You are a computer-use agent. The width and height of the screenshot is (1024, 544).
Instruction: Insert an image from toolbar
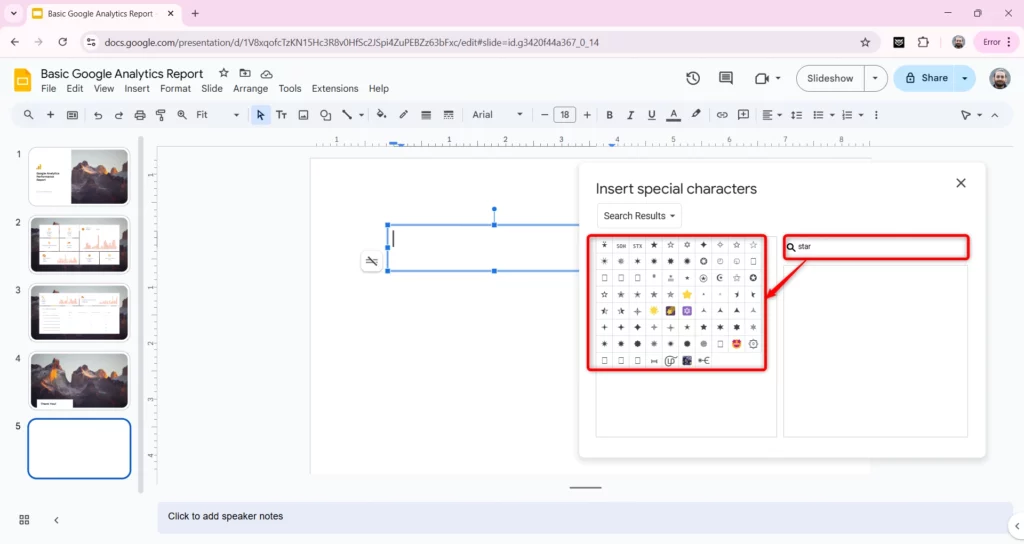[303, 115]
